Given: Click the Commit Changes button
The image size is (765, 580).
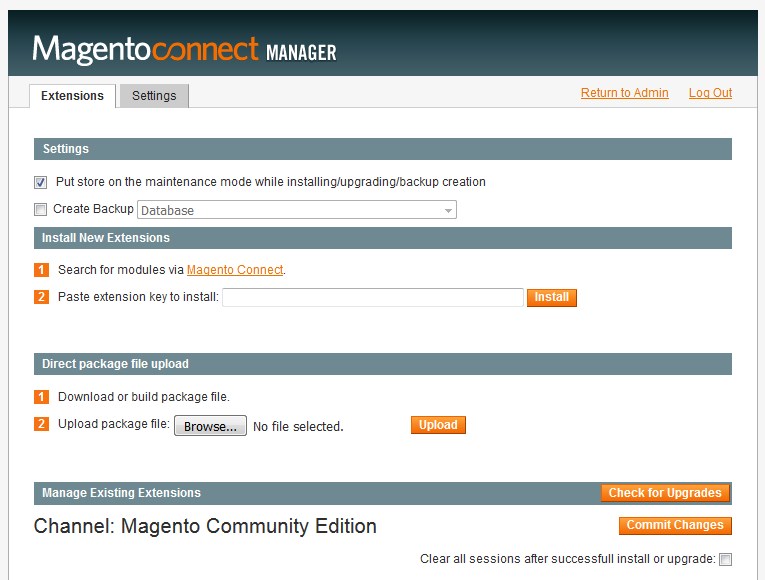Looking at the screenshot, I should click(x=675, y=525).
